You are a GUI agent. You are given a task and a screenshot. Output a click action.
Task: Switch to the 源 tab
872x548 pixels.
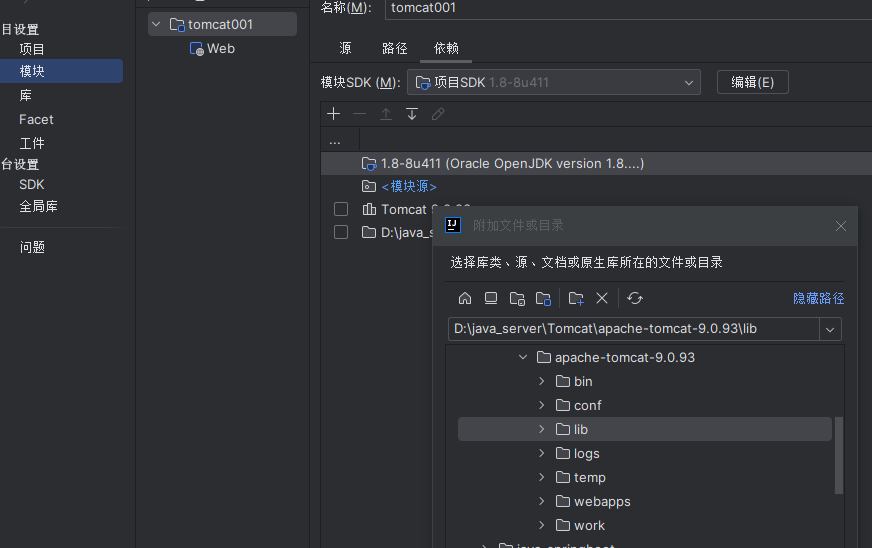pos(345,48)
